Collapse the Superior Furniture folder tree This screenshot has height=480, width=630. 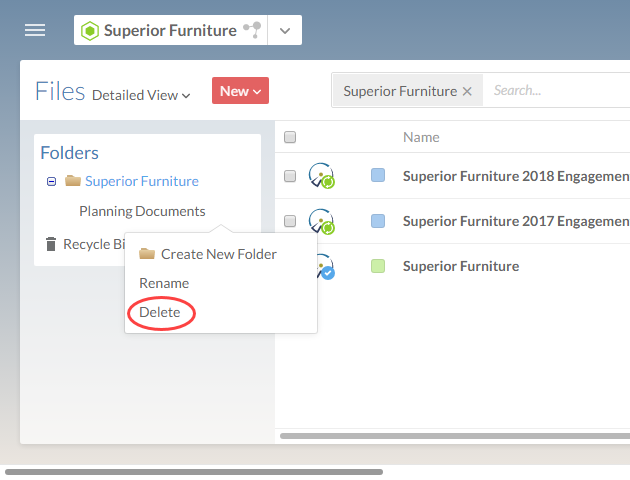(x=51, y=182)
